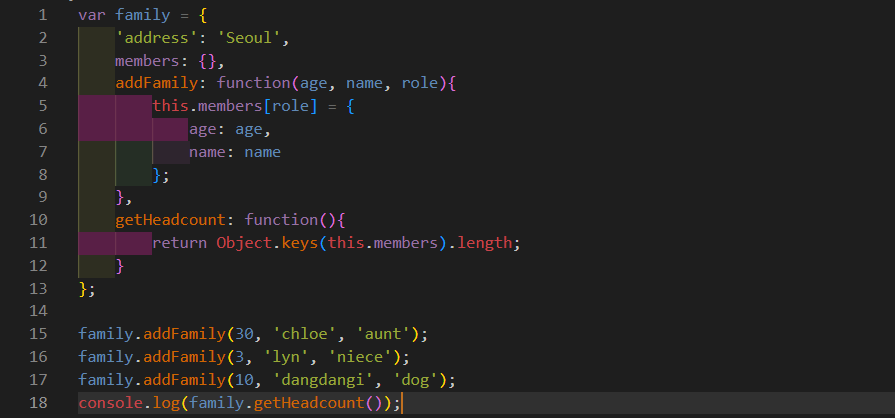Click the 'log' method on line 18

coord(166,403)
